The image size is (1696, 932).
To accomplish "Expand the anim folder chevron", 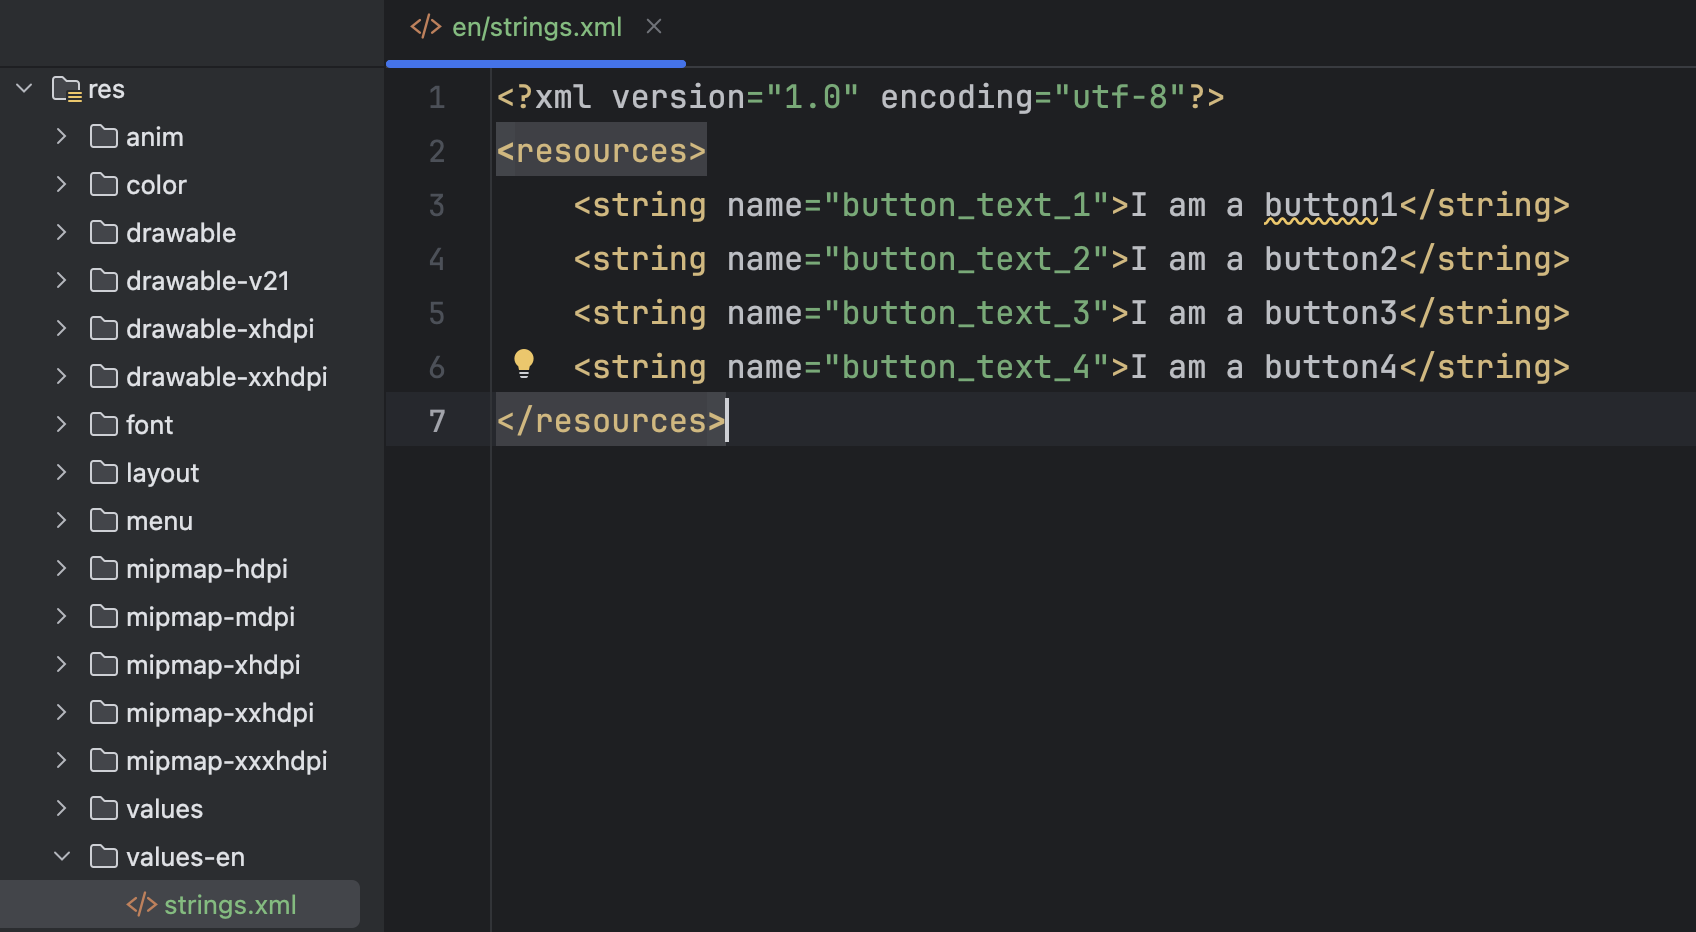I will 62,136.
